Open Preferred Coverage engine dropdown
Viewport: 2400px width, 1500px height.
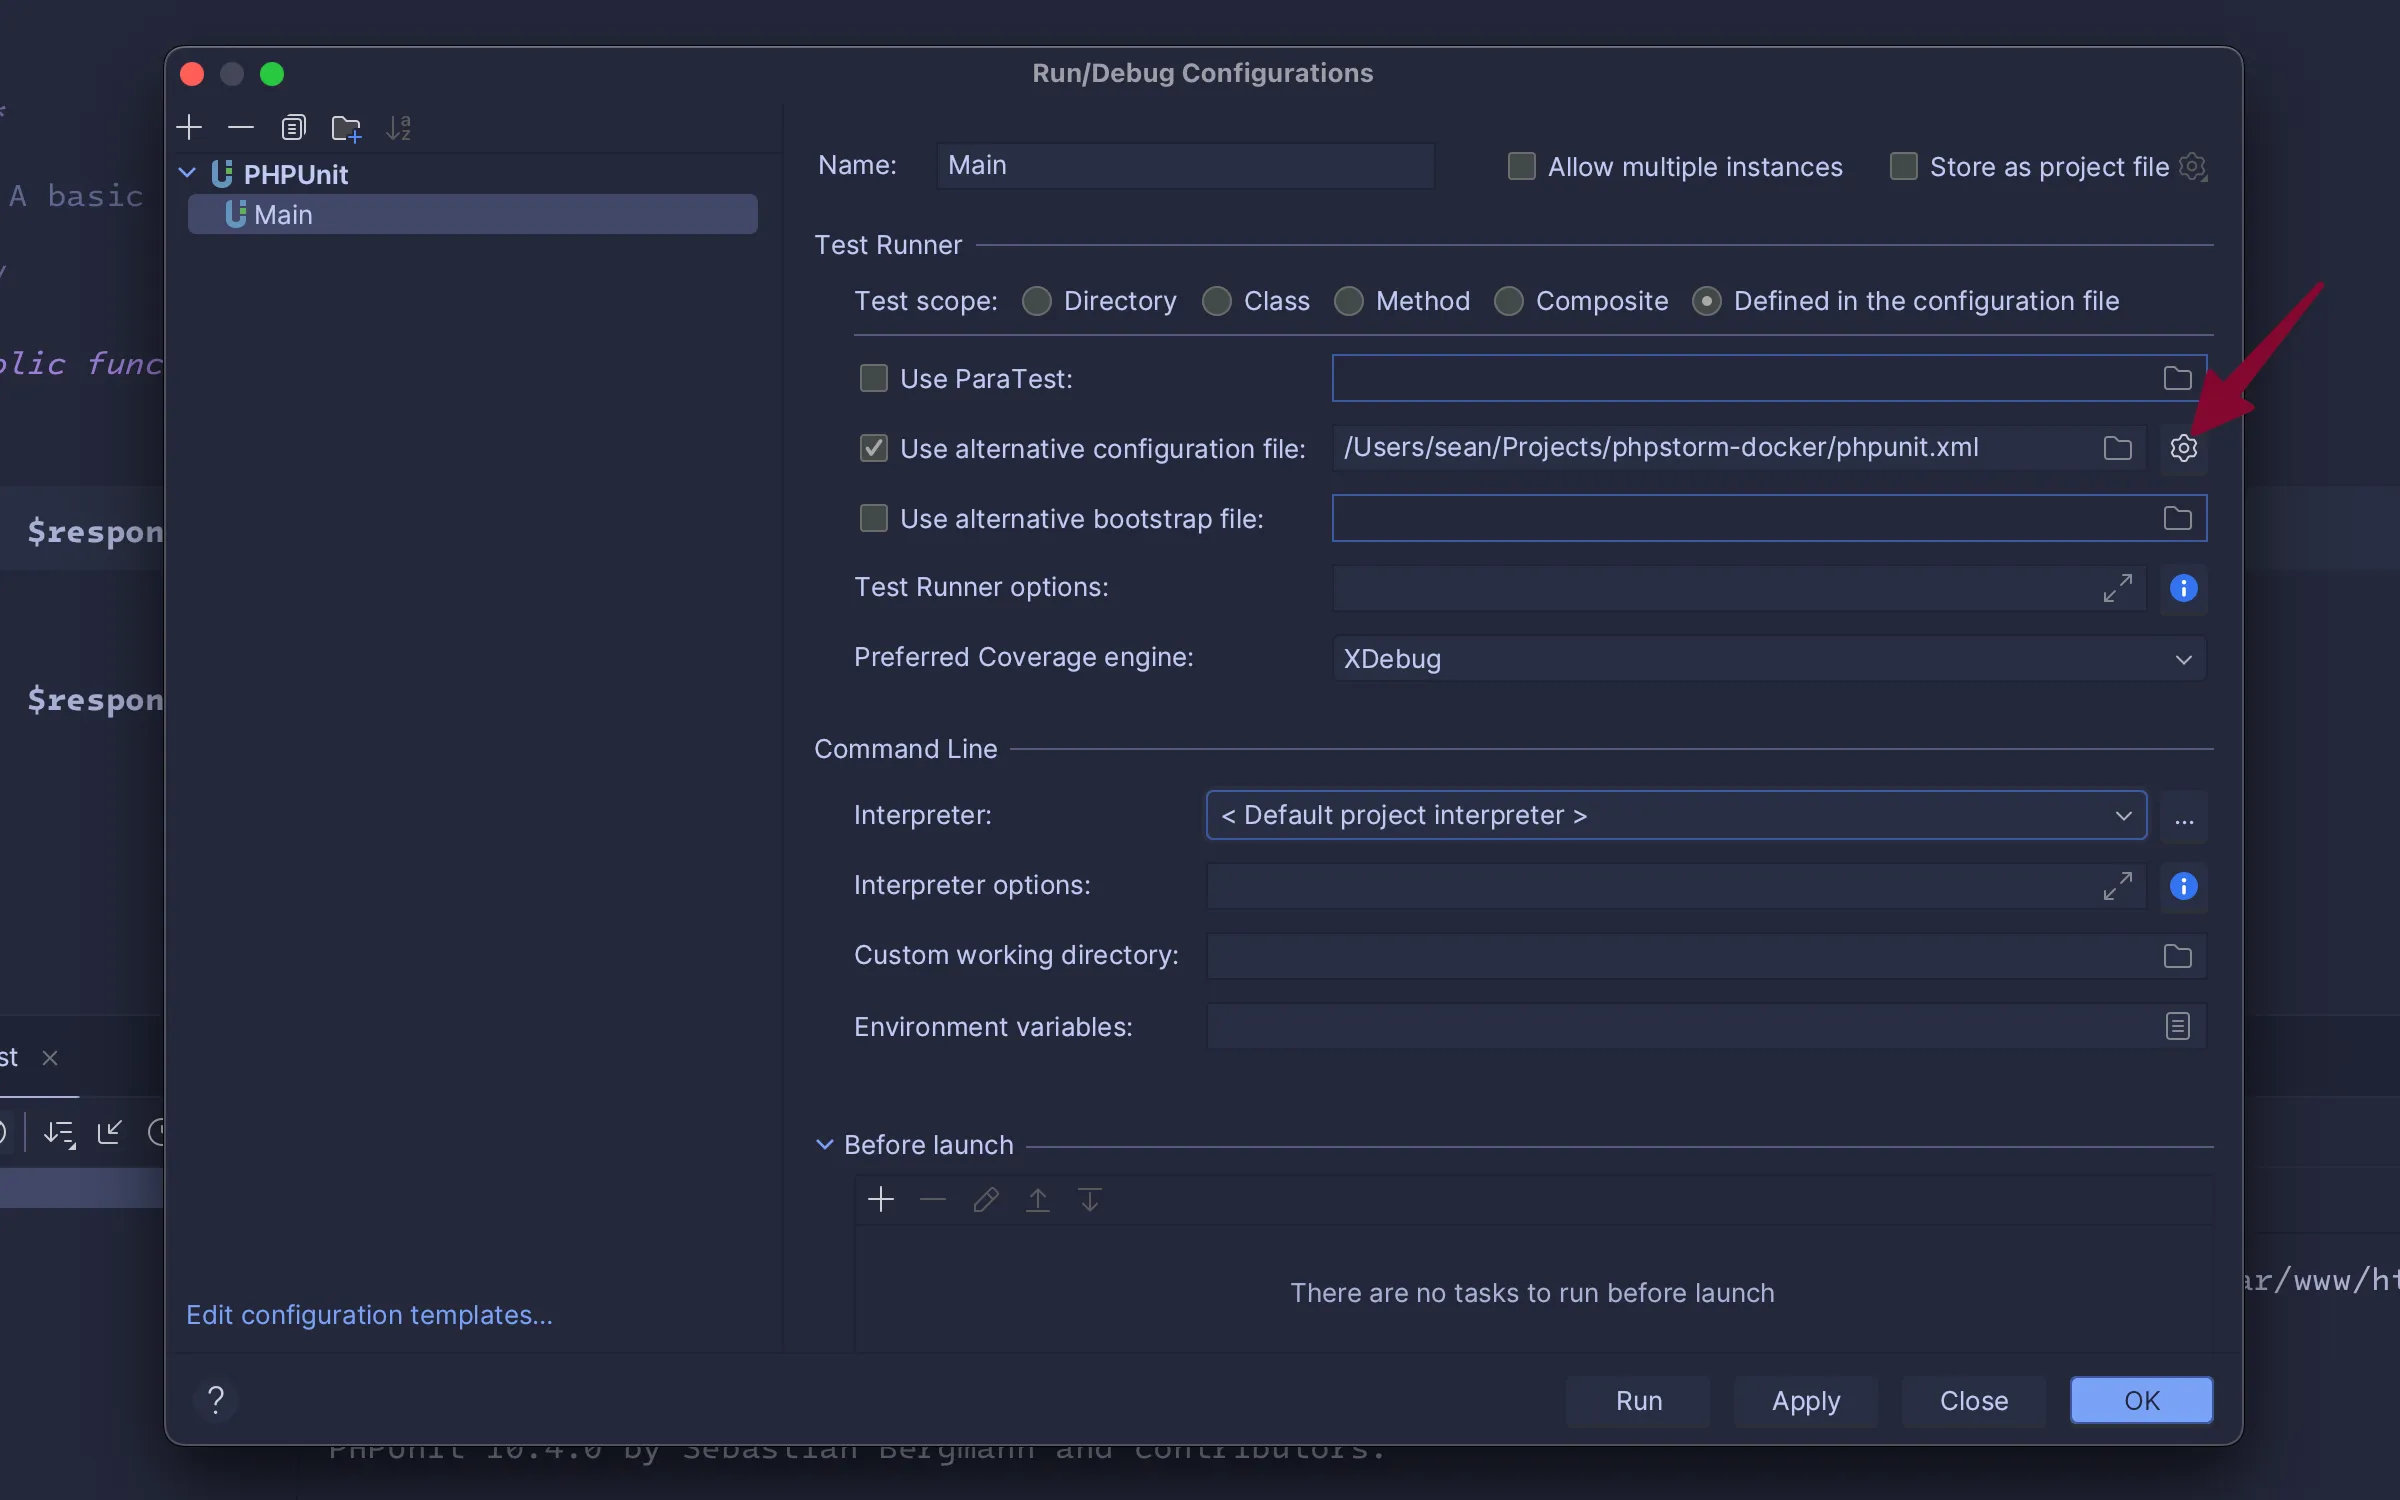tap(1769, 659)
